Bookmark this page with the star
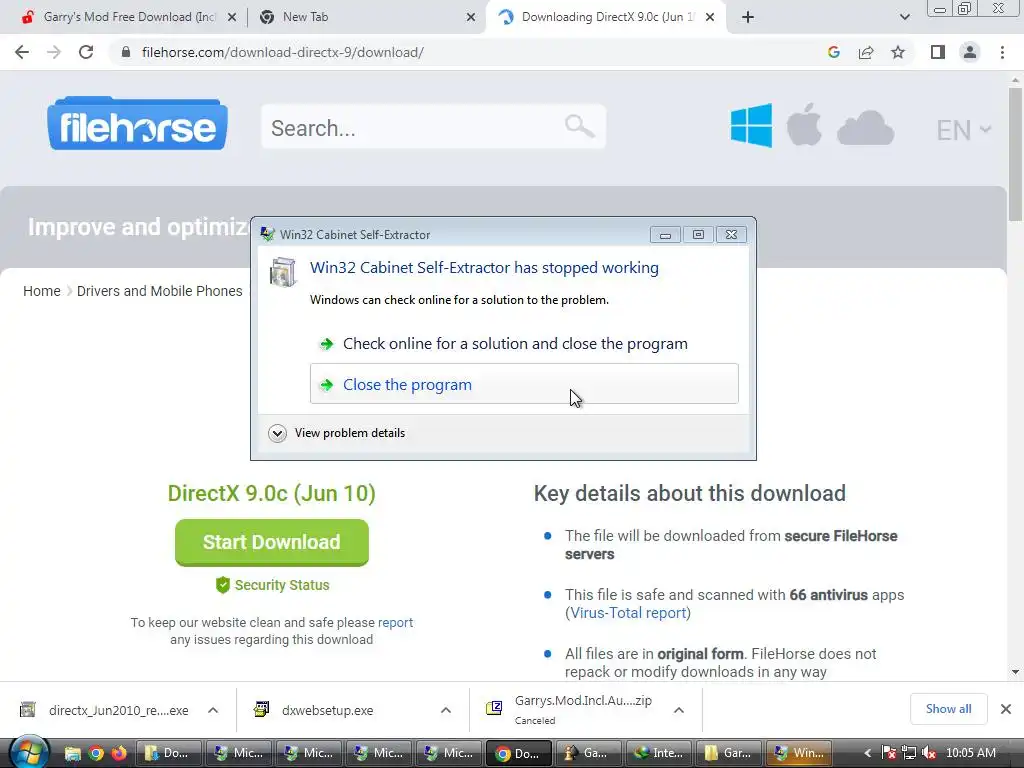This screenshot has width=1024, height=768. [x=898, y=52]
